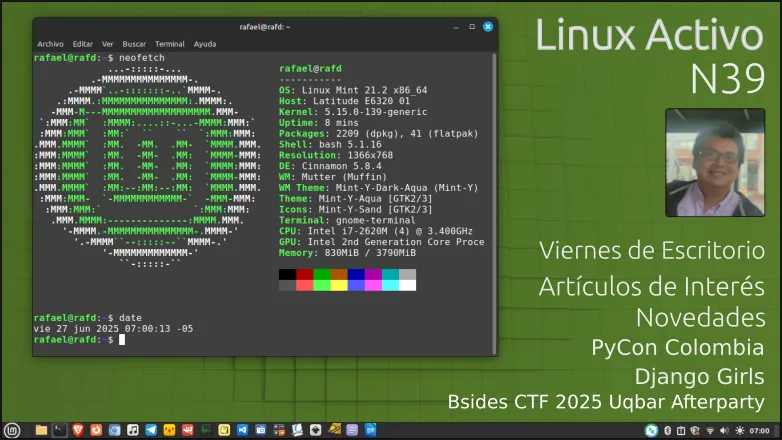Image resolution: width=782 pixels, height=440 pixels.
Task: Launch Firefox from the panel
Action: pos(96,430)
